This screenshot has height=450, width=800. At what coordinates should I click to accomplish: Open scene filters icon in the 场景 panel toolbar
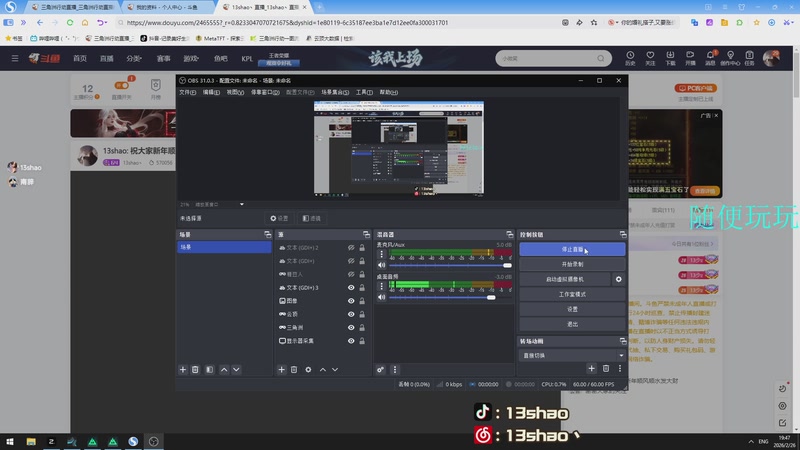tap(210, 369)
